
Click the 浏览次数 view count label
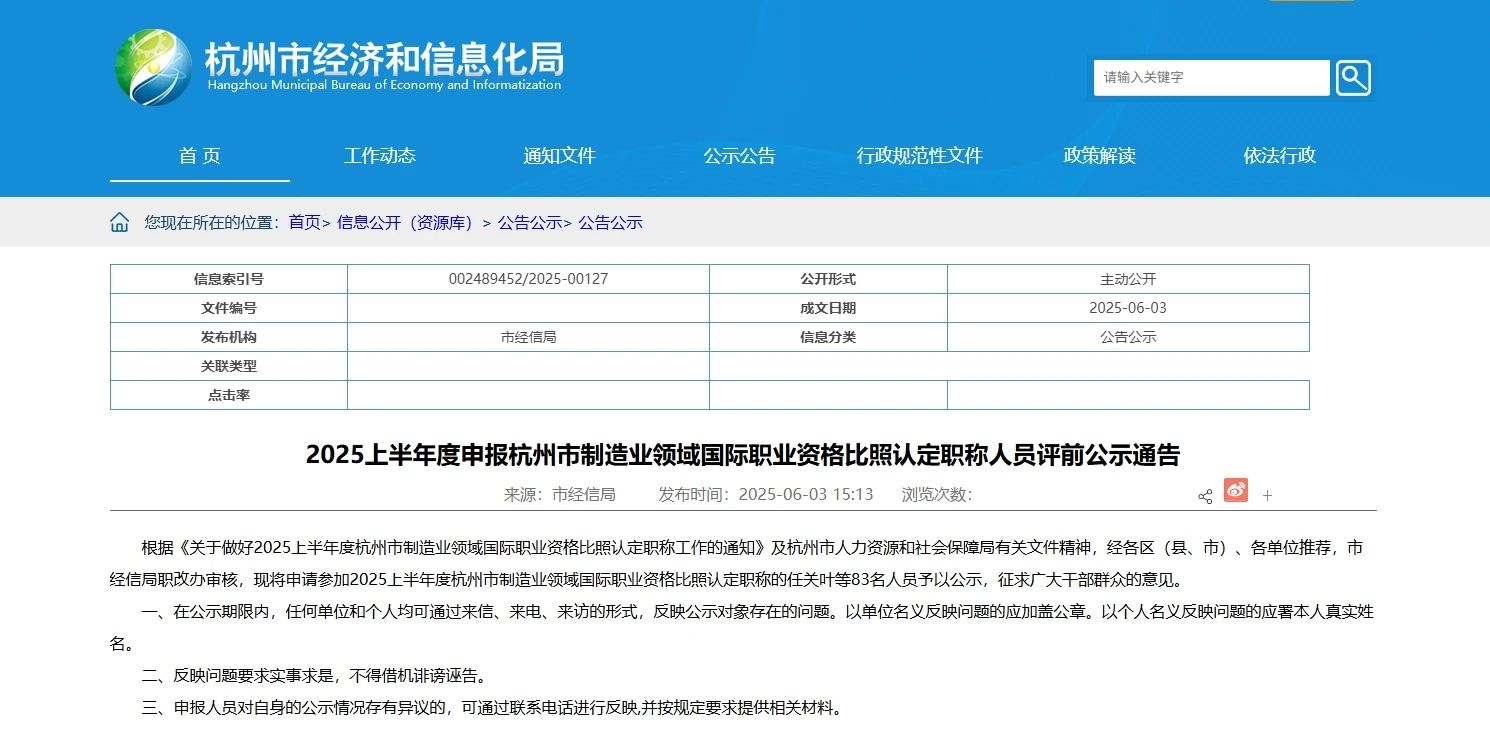coord(937,494)
